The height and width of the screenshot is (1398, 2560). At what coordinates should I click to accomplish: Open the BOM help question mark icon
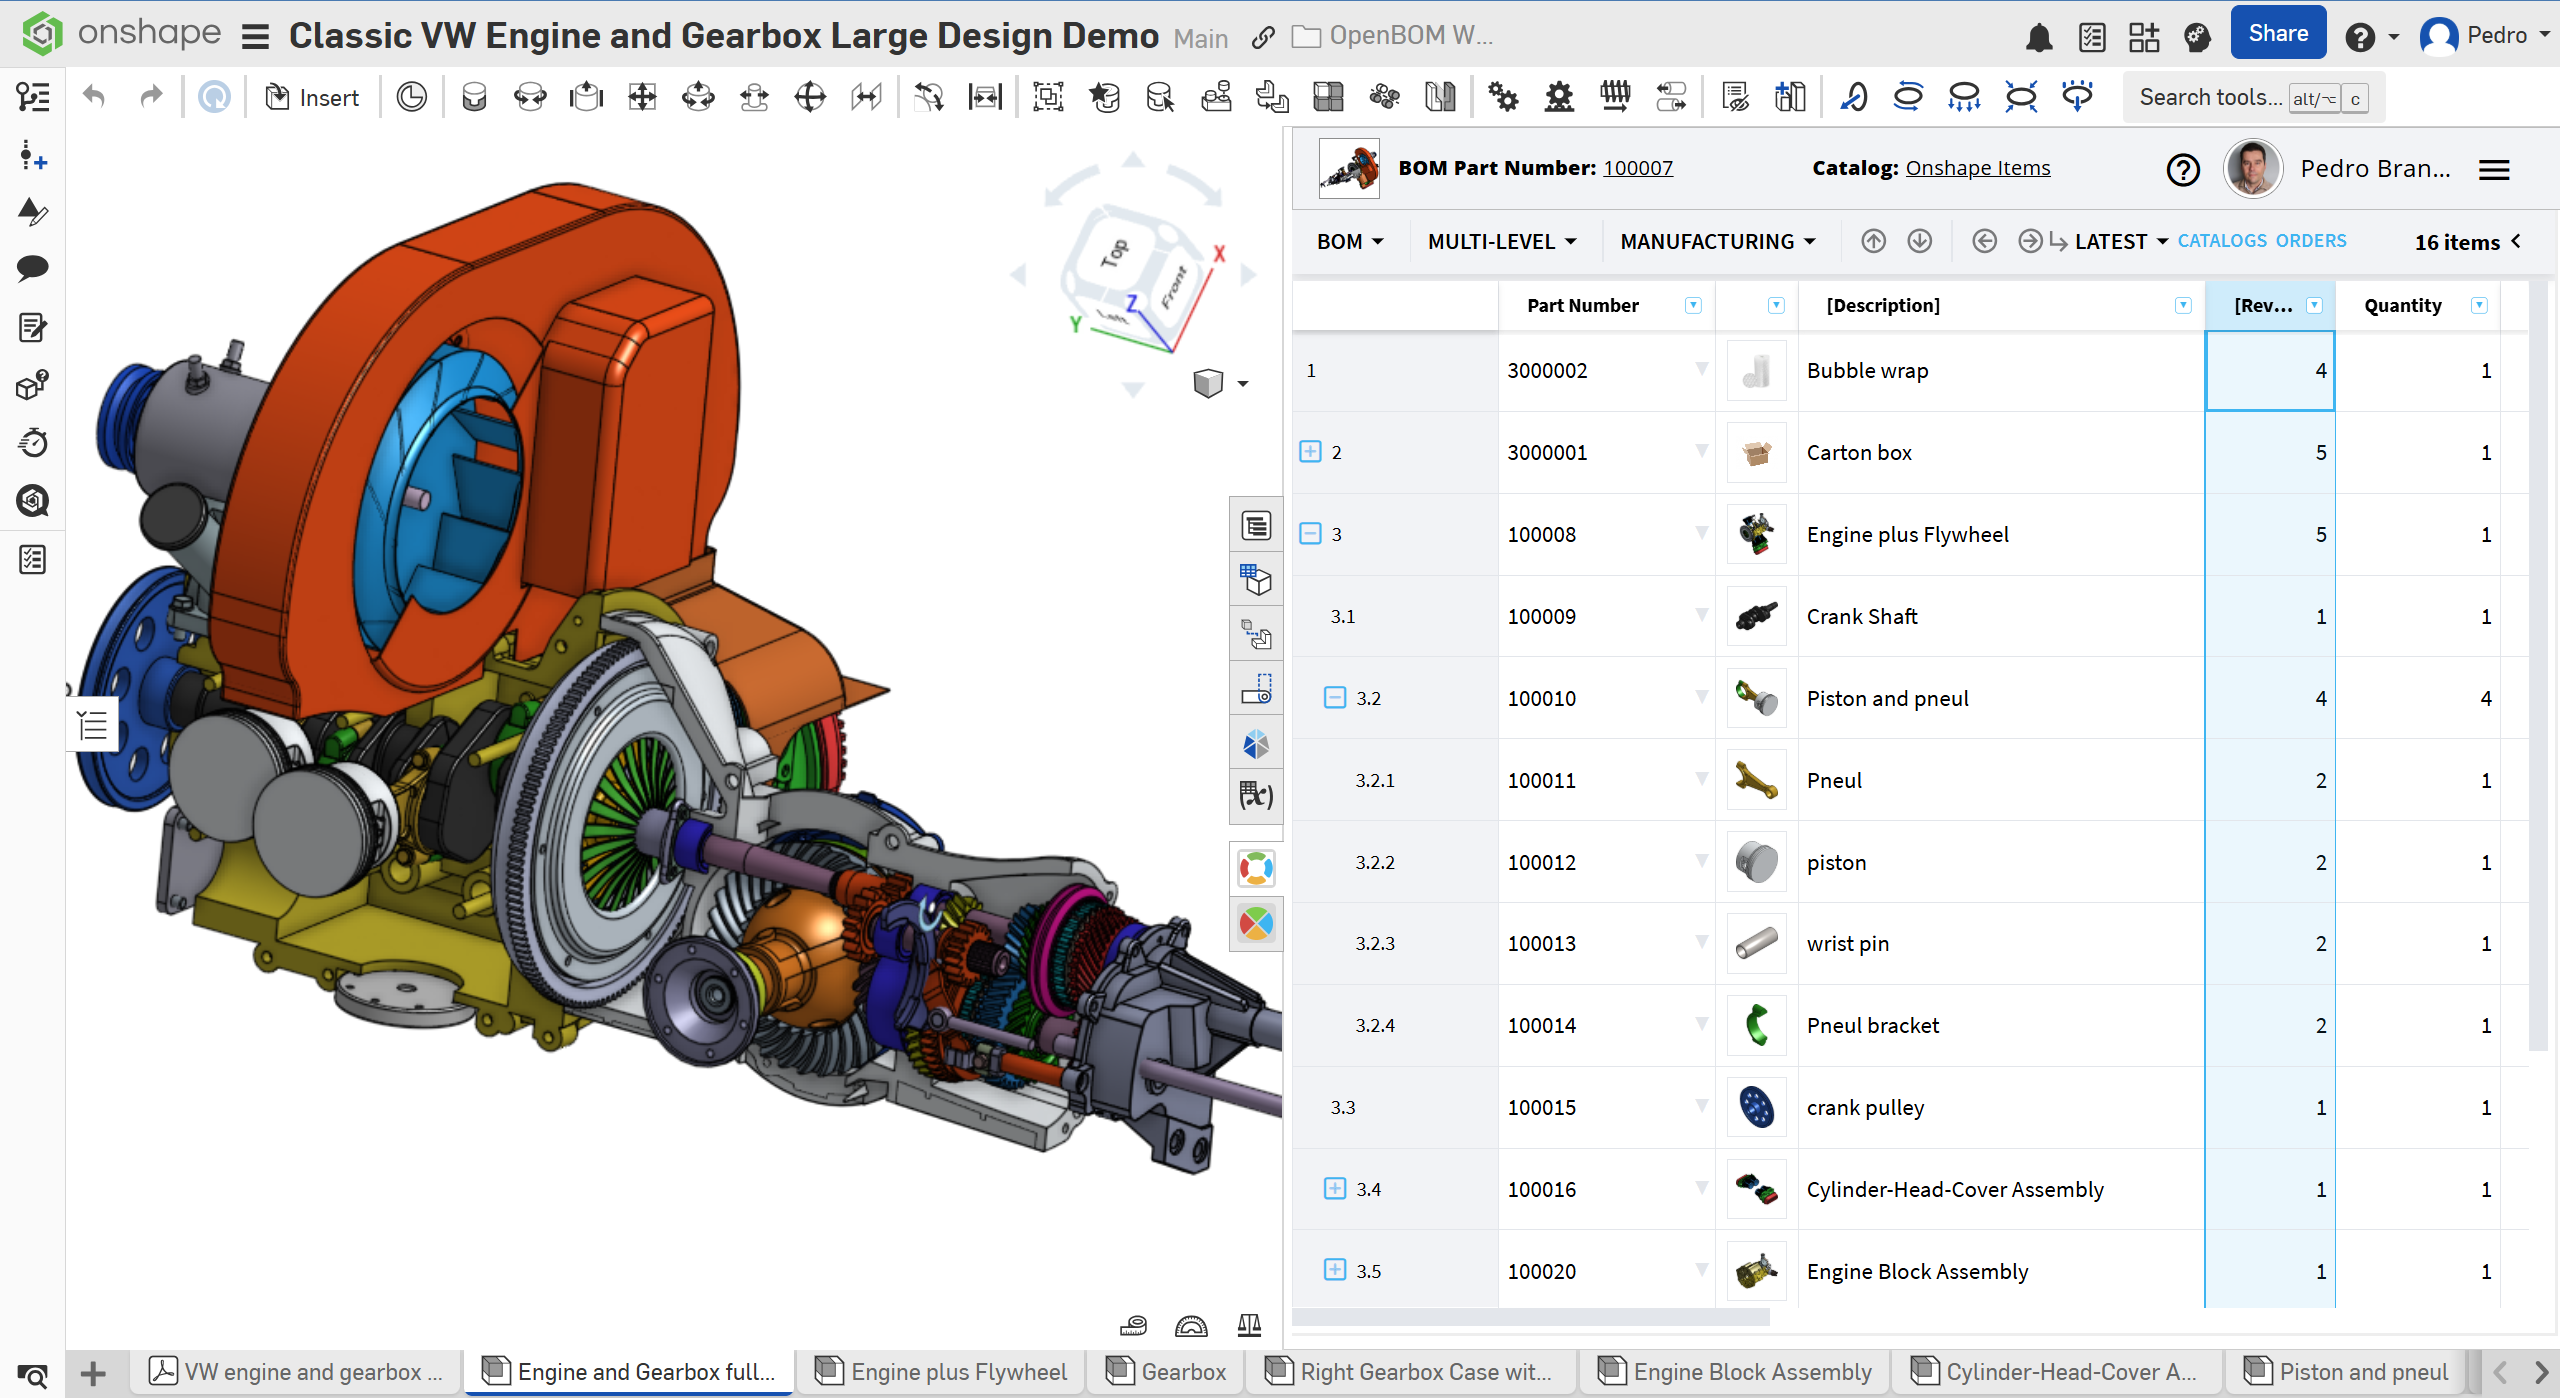(x=2183, y=169)
